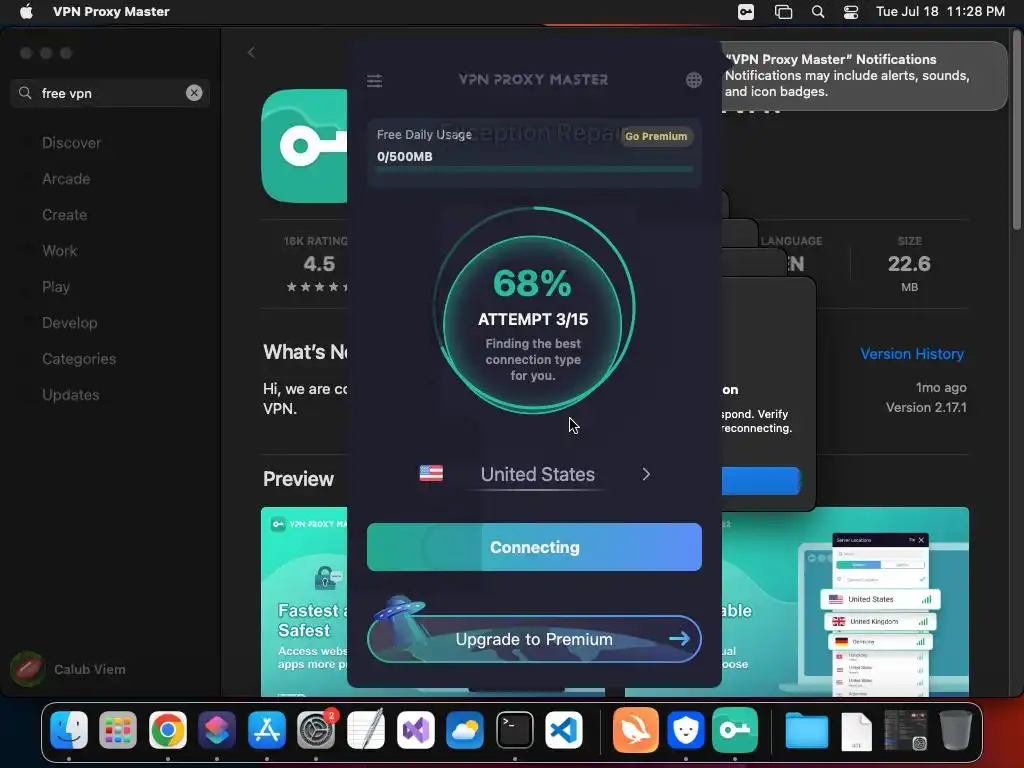This screenshot has height=768, width=1024.
Task: Expand the United States server chevron
Action: click(x=646, y=474)
